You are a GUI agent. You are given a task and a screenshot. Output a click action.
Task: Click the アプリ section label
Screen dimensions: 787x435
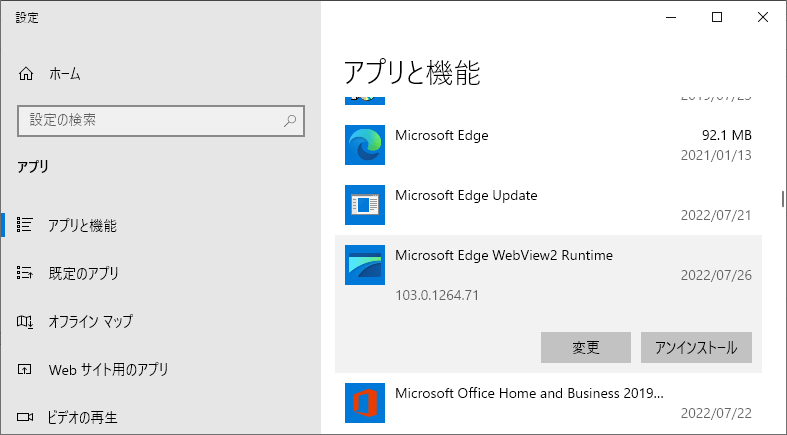33,167
